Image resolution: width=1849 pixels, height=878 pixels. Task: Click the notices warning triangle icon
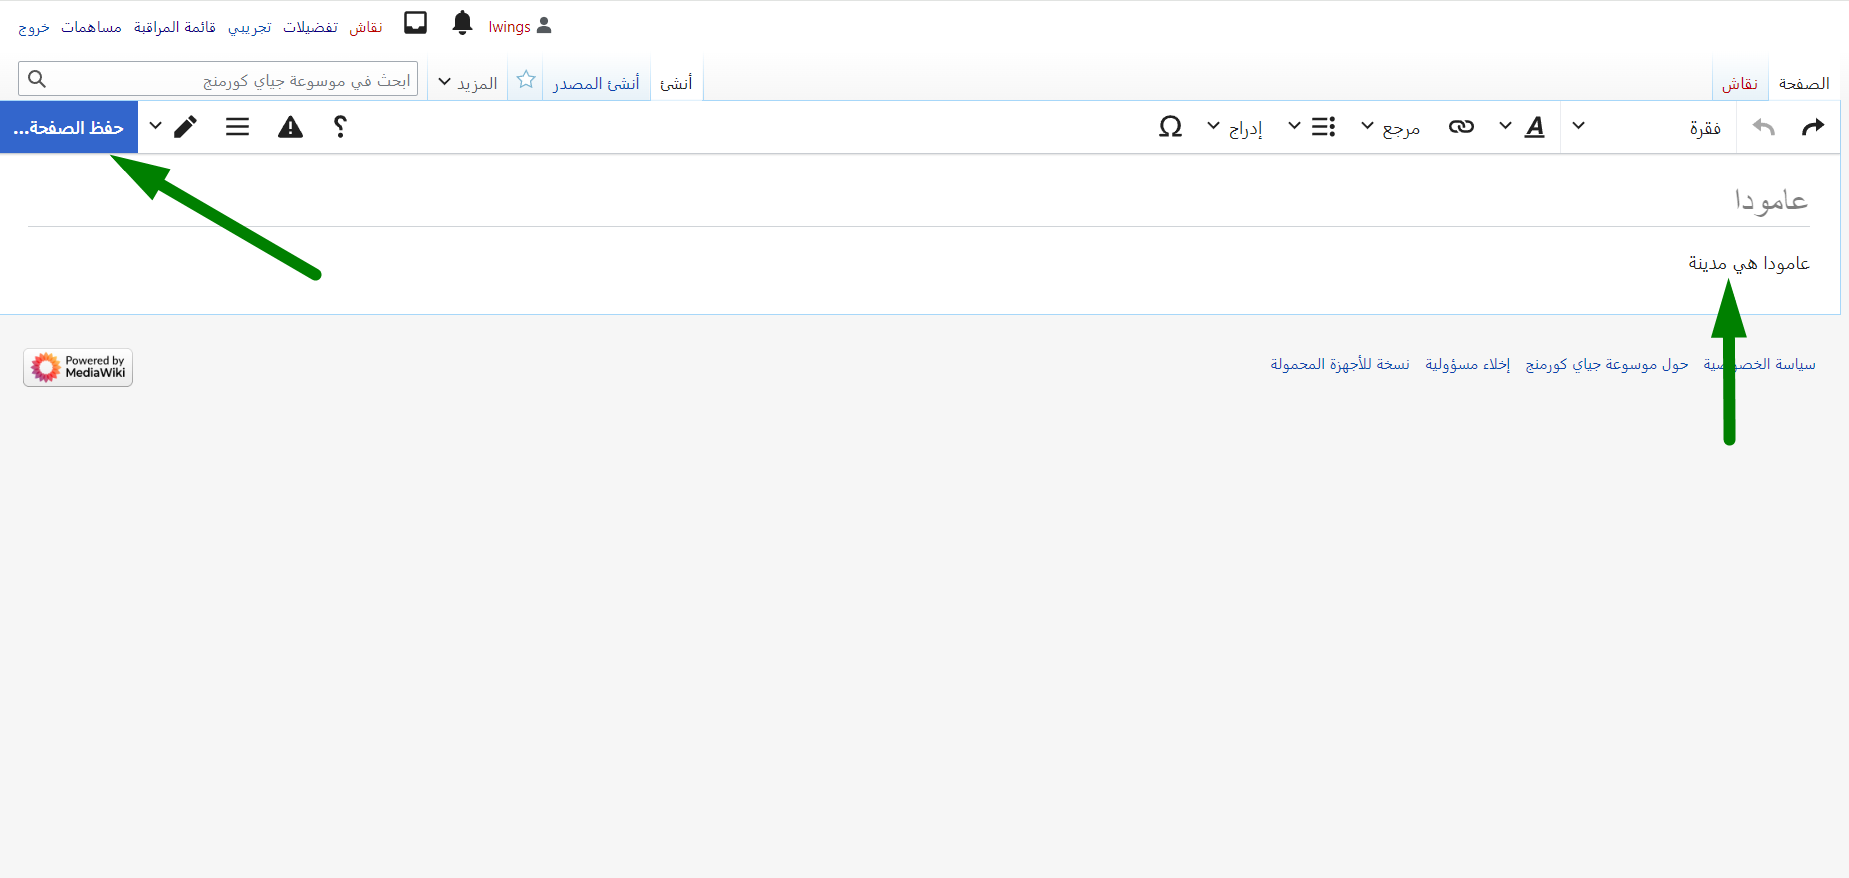click(290, 127)
